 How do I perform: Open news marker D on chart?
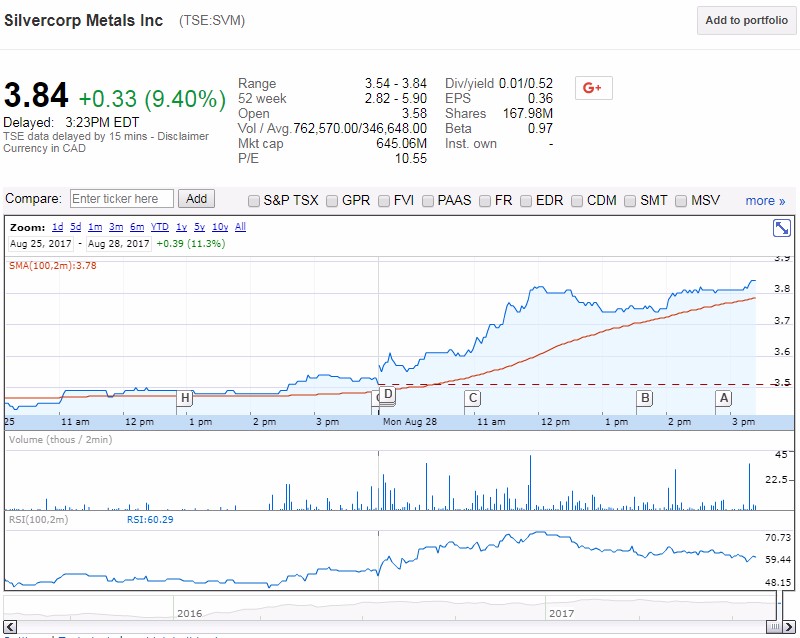click(x=388, y=395)
